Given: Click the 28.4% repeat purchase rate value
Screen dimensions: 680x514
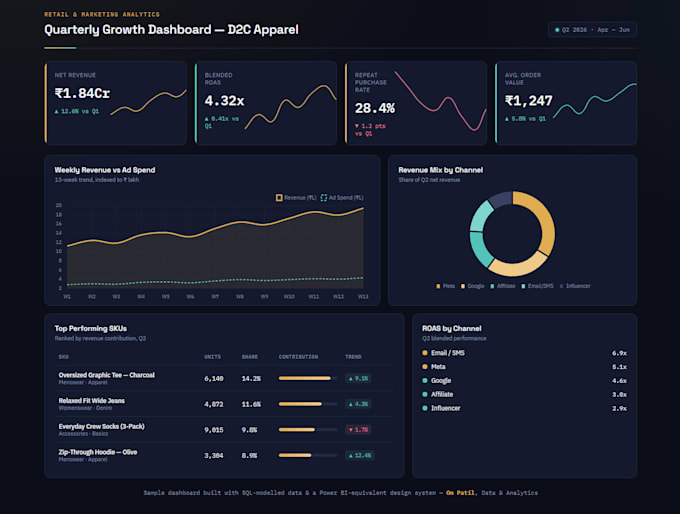Looking at the screenshot, I should (x=375, y=108).
